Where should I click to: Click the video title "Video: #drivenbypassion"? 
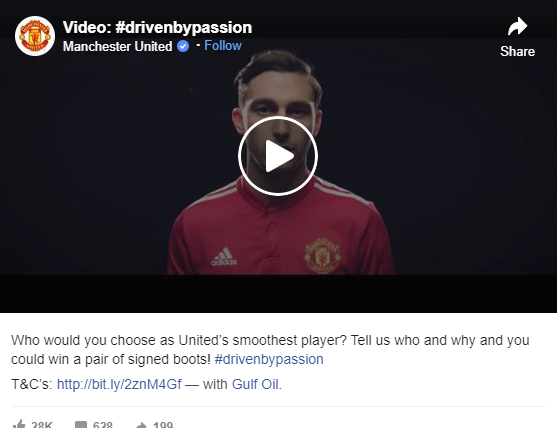pyautogui.click(x=157, y=27)
